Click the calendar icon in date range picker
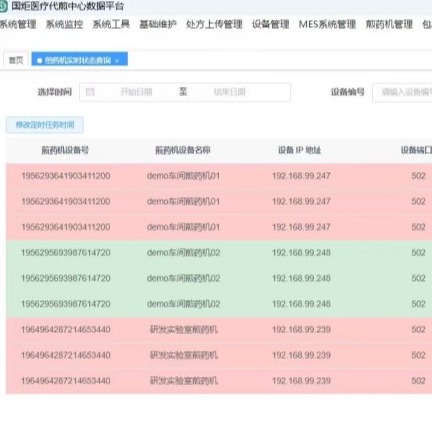 [x=90, y=92]
